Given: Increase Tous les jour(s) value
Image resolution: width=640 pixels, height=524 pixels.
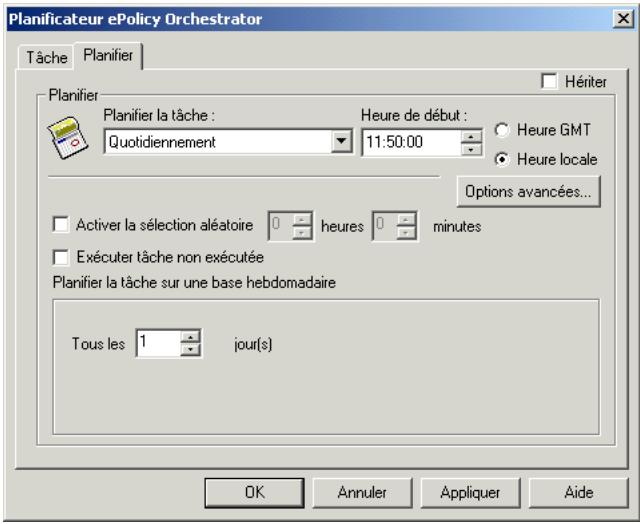Looking at the screenshot, I should [190, 337].
